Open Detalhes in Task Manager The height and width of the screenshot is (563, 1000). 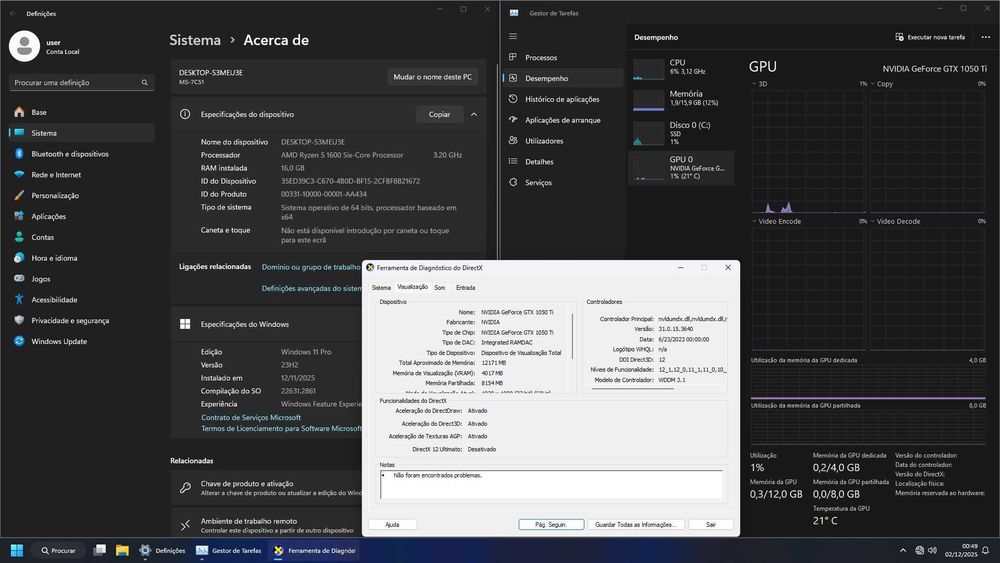(x=562, y=161)
